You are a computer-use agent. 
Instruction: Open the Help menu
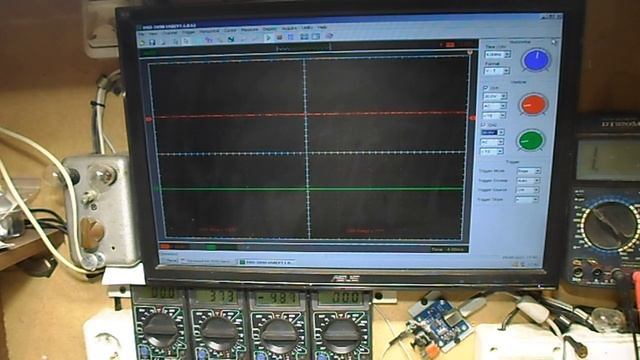coord(322,28)
